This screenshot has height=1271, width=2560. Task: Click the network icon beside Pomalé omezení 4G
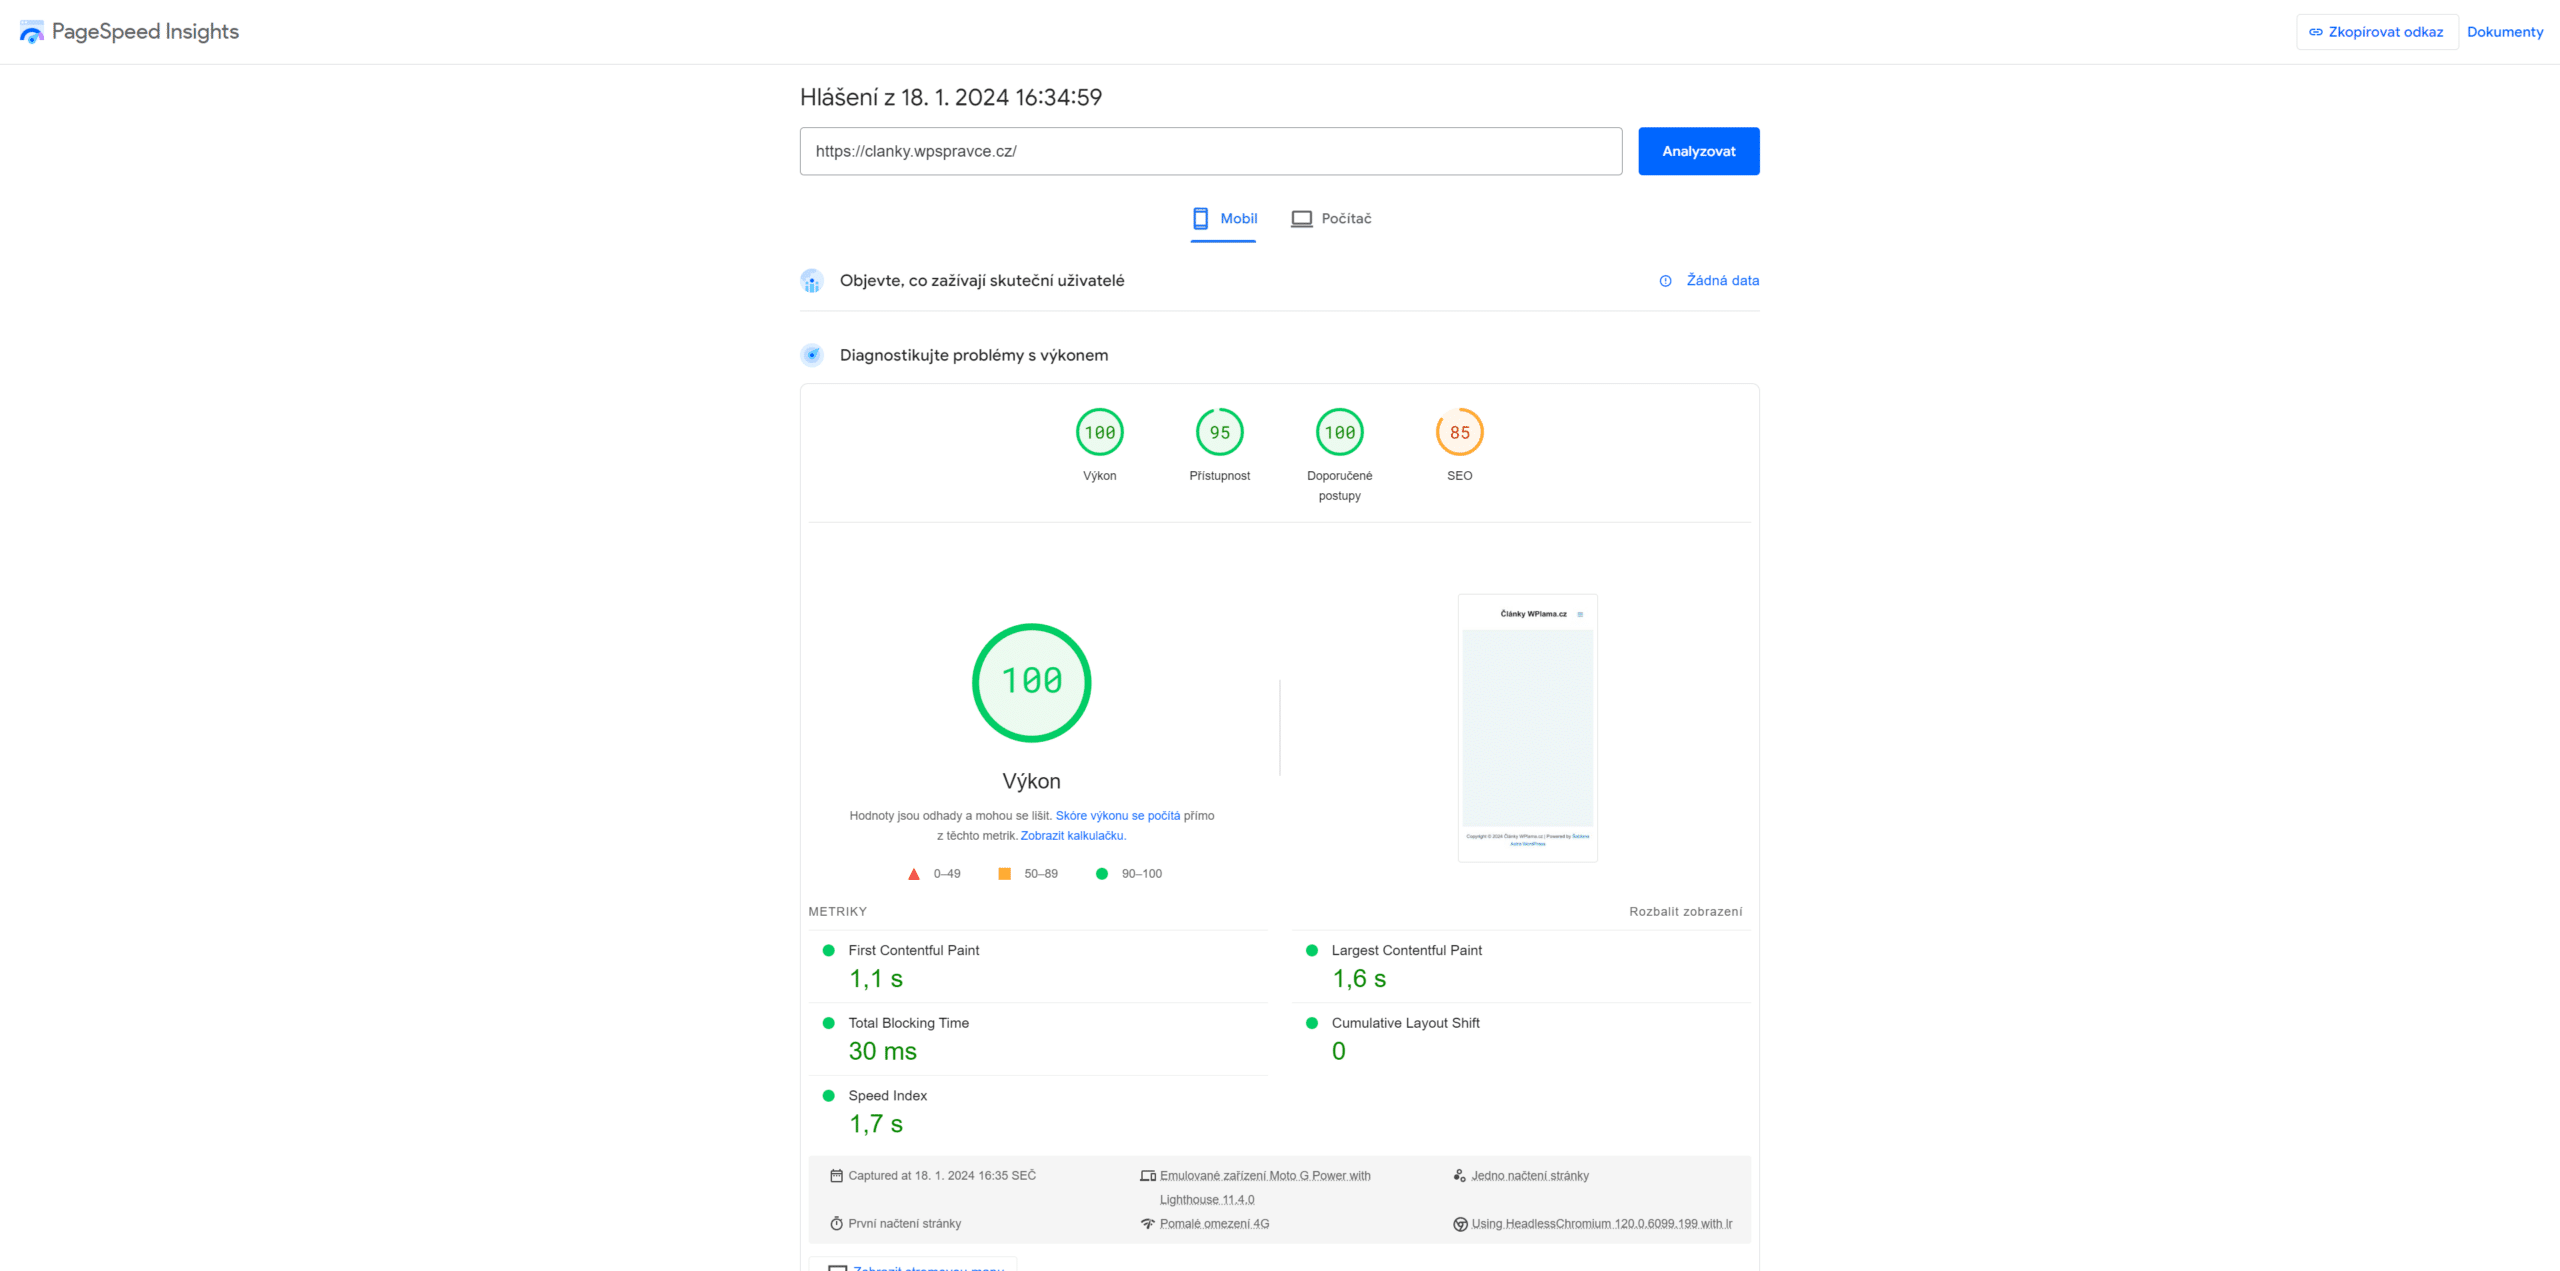(1148, 1223)
